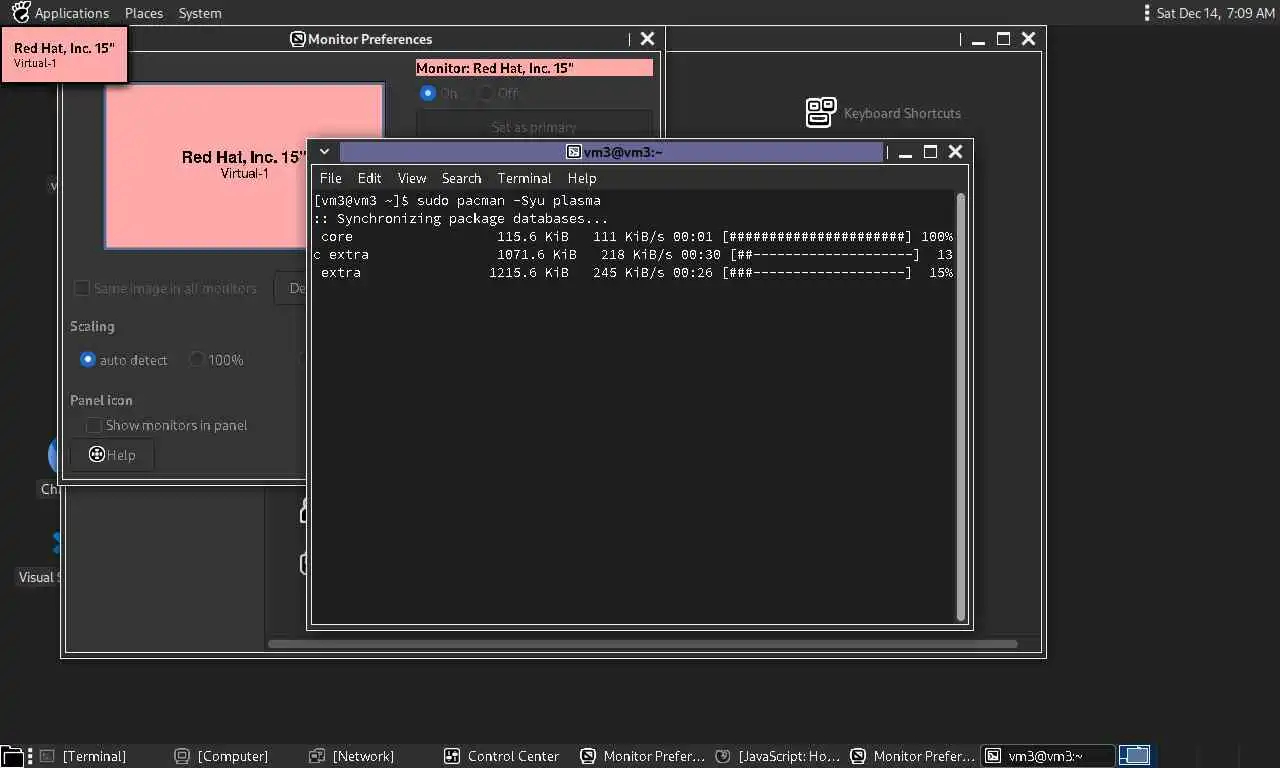Enable Show monitors in panel checkbox
This screenshot has height=768, width=1280.
[94, 425]
